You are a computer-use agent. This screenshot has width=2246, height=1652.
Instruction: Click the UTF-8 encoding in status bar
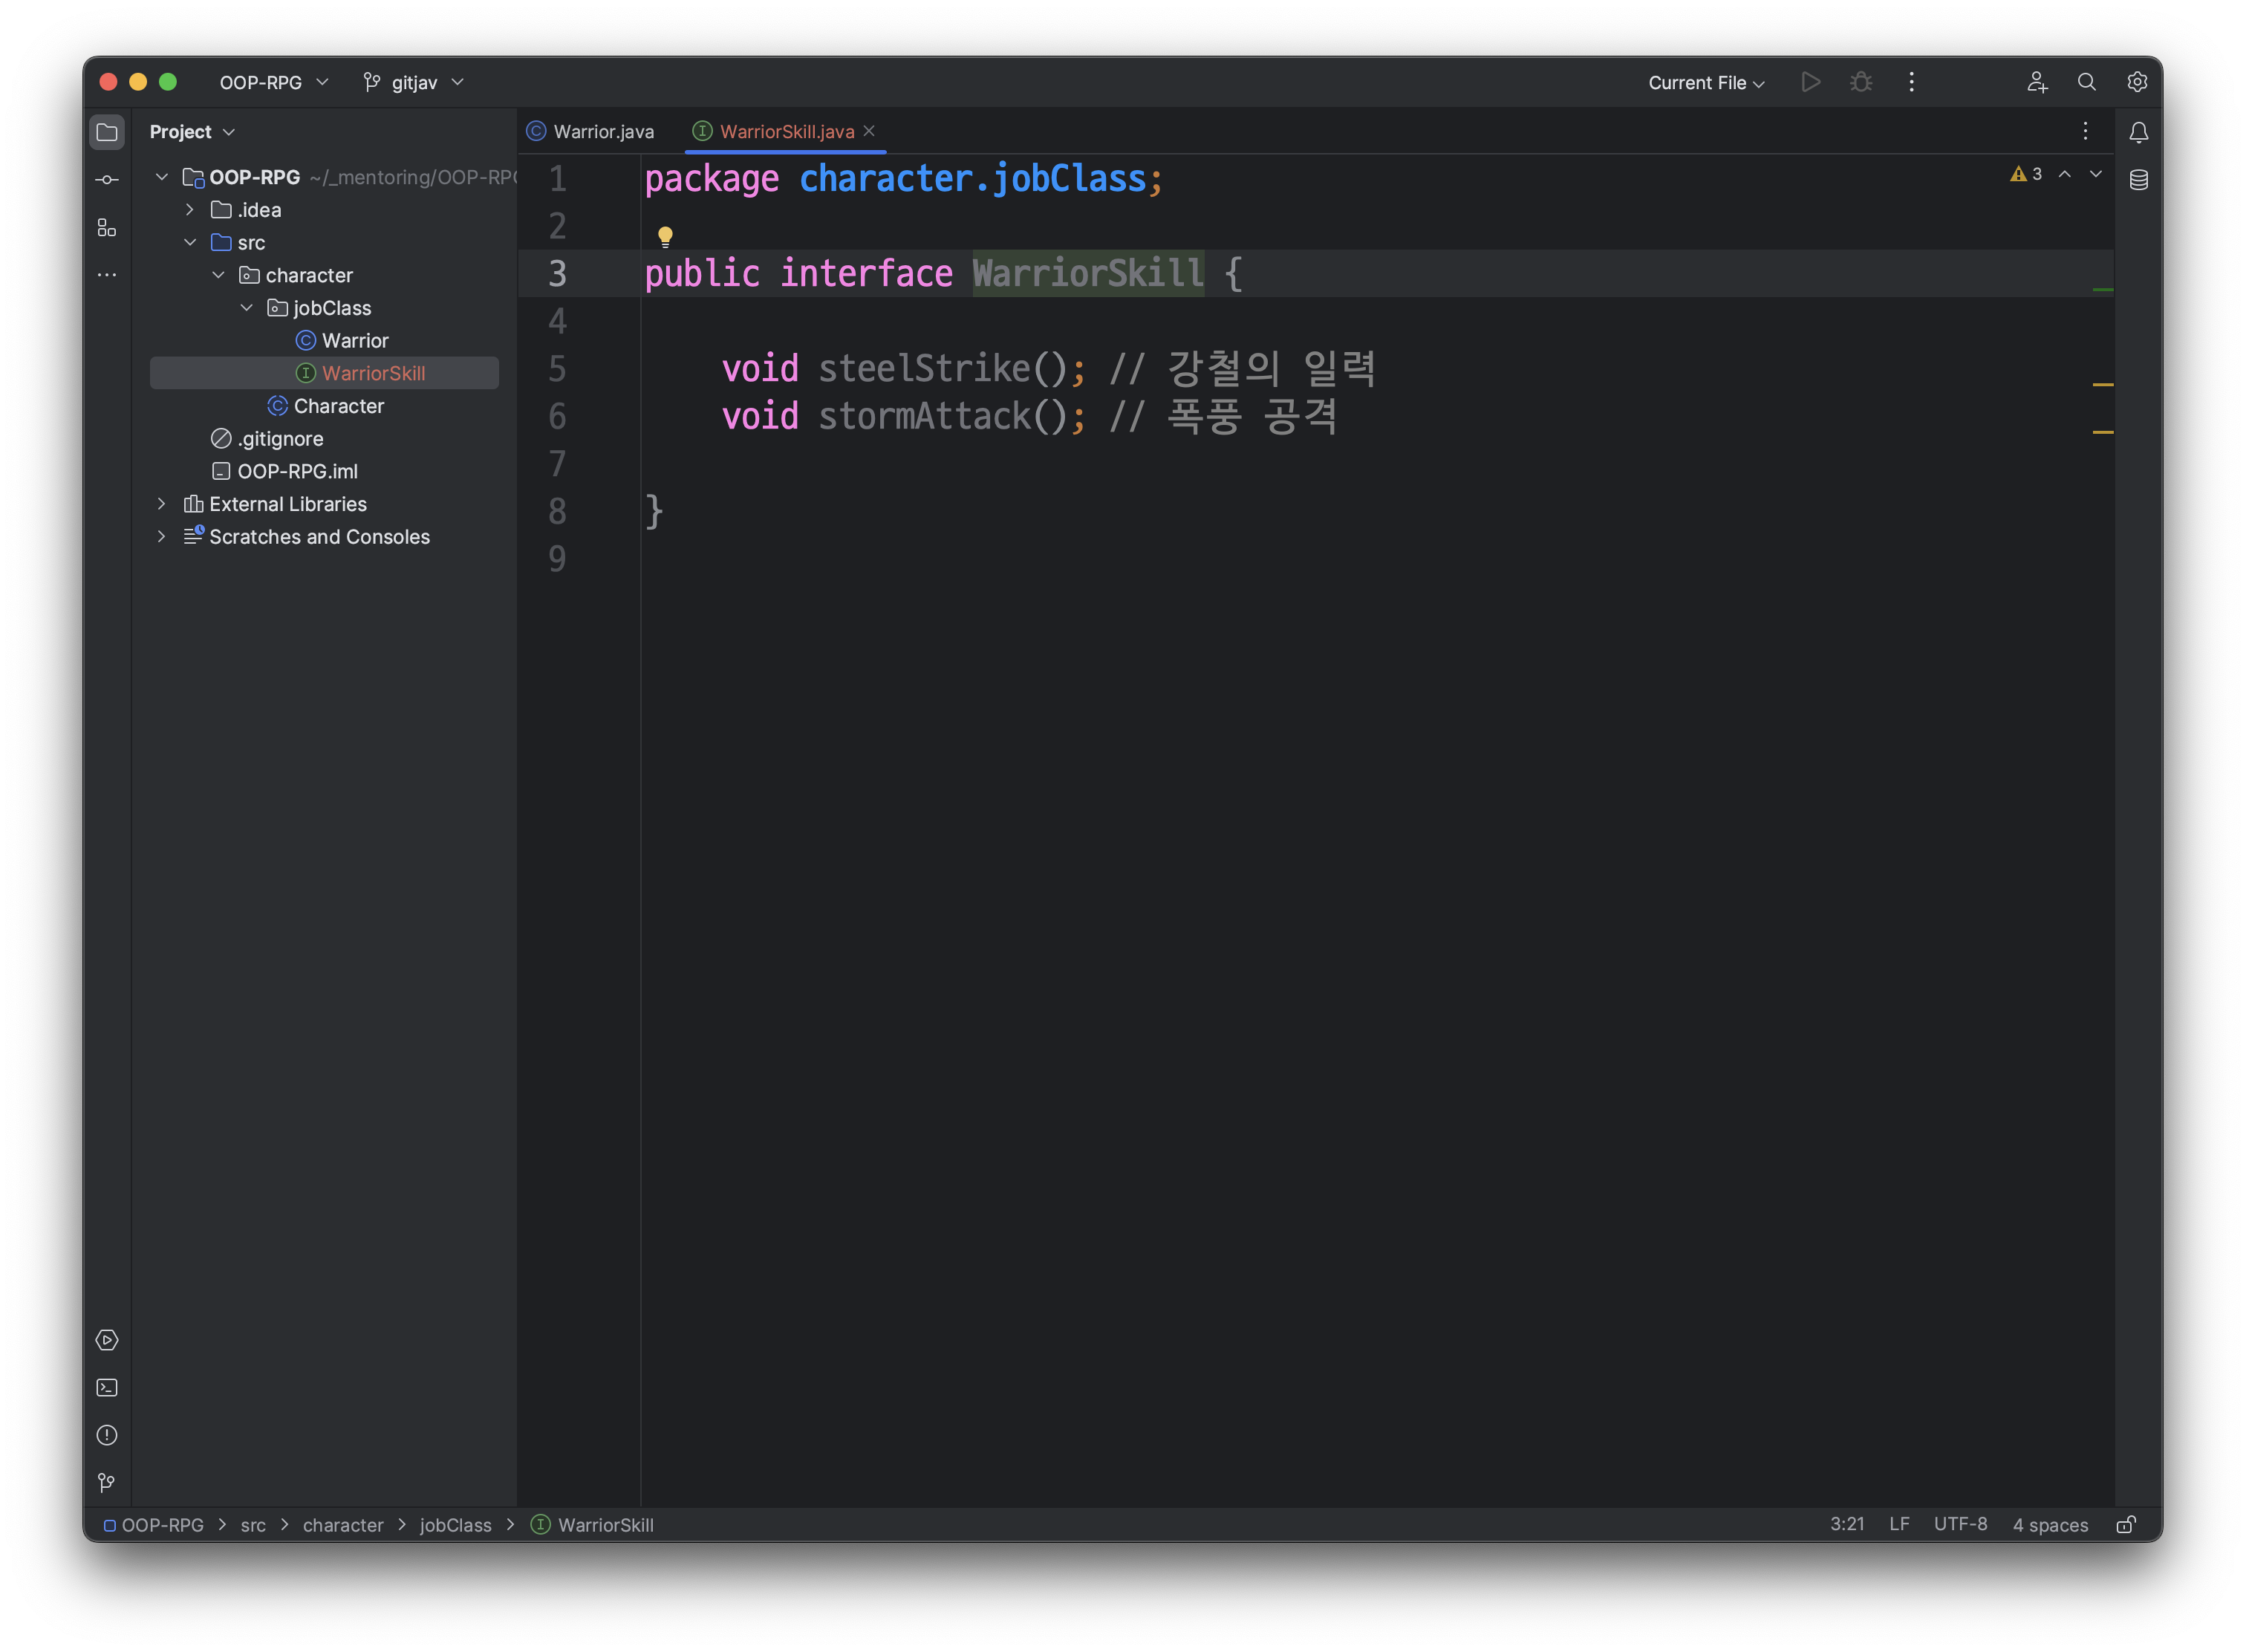tap(1960, 1524)
